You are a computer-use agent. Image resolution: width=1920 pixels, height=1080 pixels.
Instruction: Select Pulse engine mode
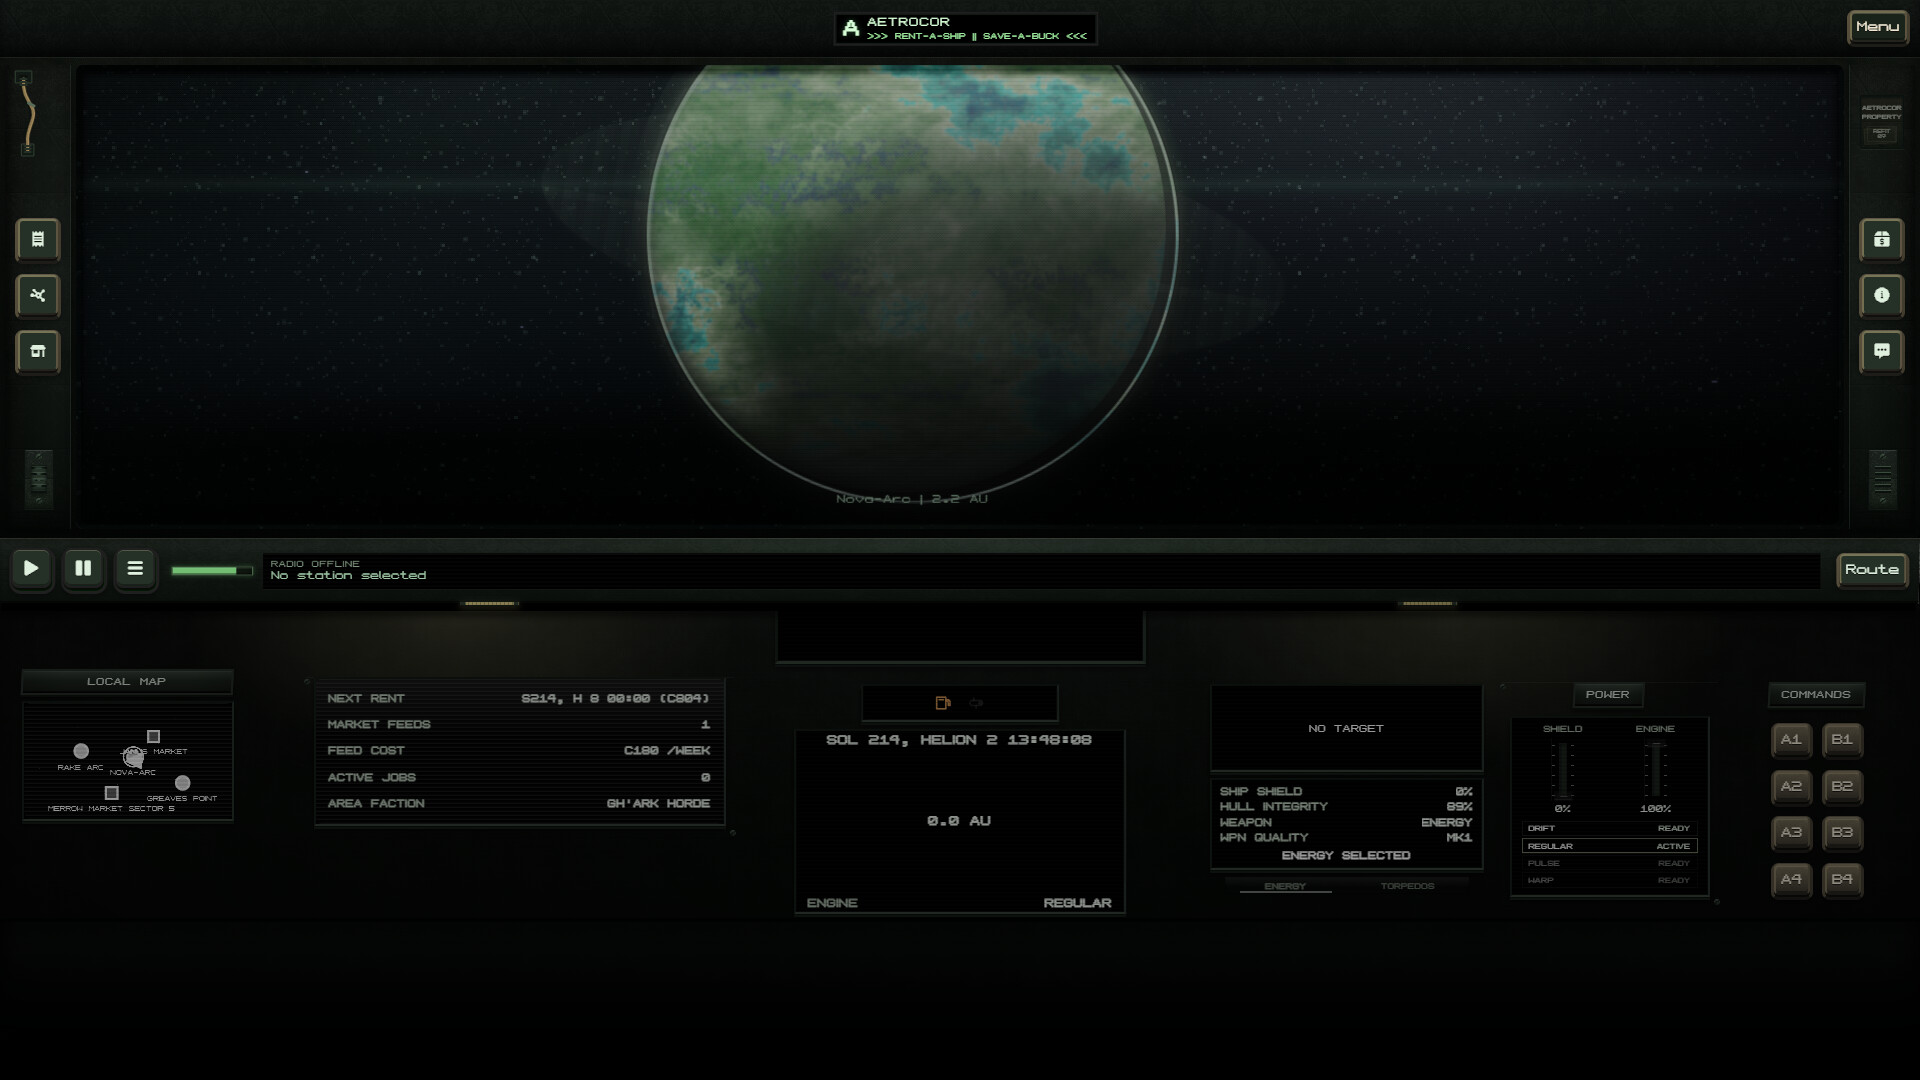pyautogui.click(x=1609, y=863)
